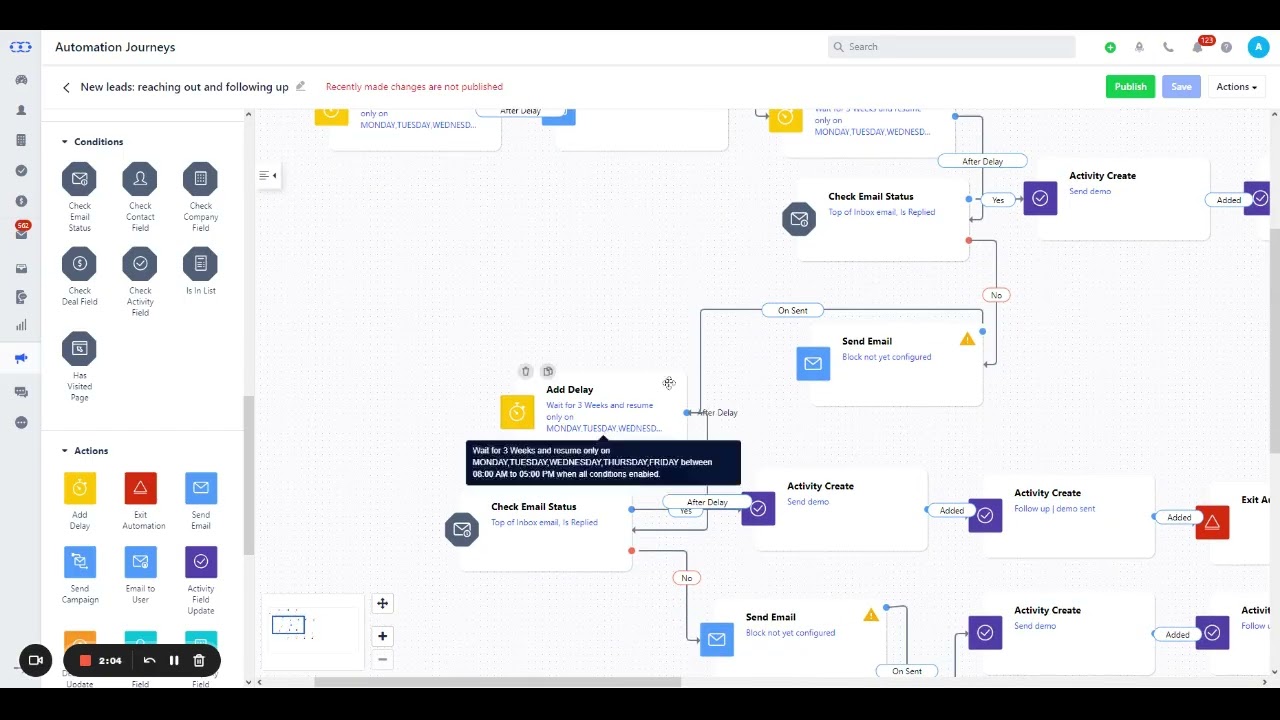
Task: Click the No label near top Check Email Status
Action: pos(996,295)
